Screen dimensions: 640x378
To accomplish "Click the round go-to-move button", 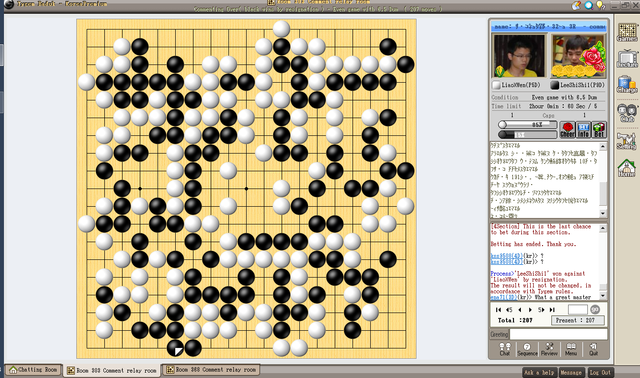I will tap(595, 309).
